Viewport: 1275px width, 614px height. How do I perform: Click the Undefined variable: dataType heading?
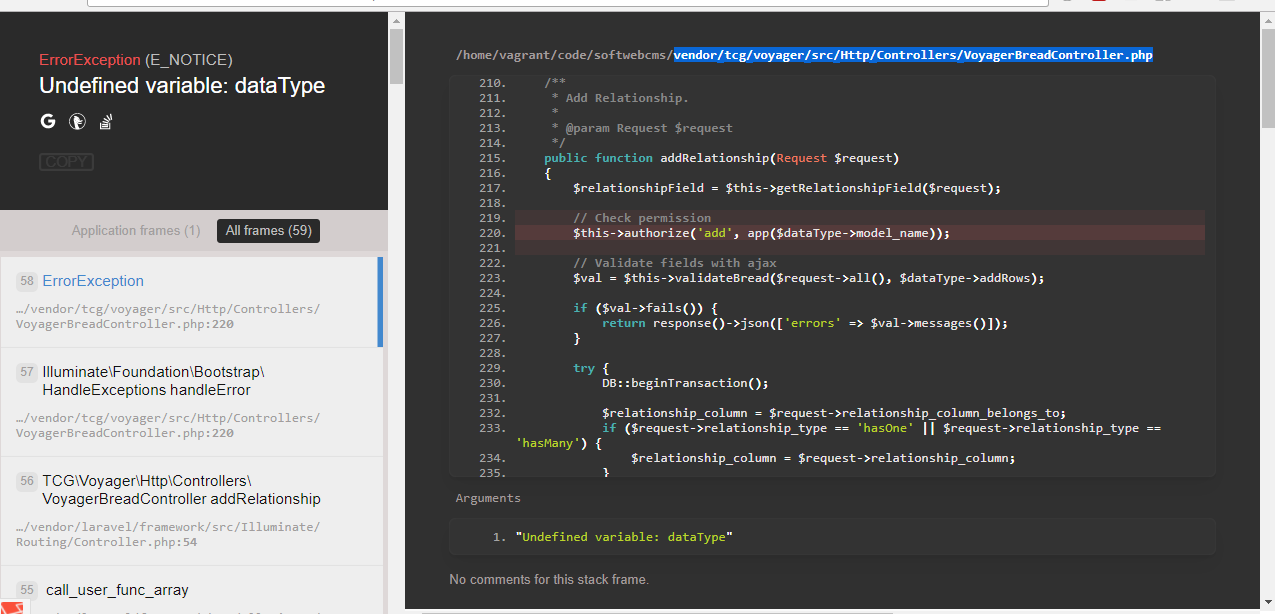tap(181, 85)
